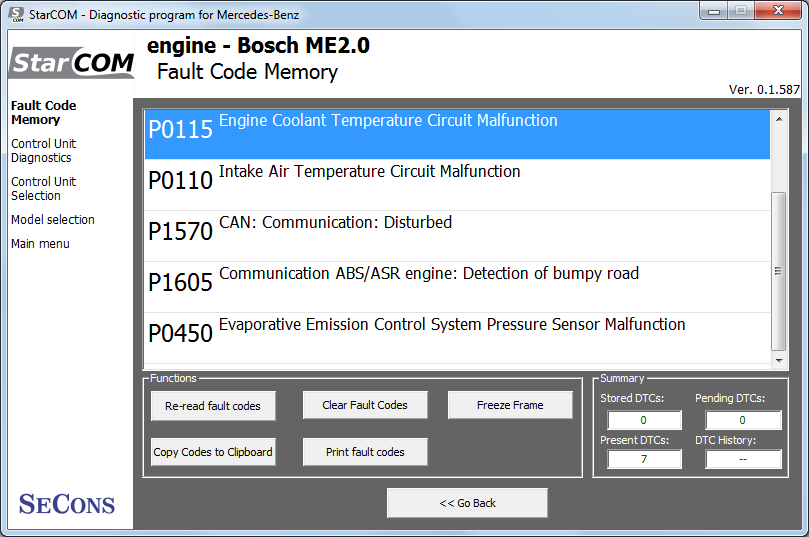The image size is (809, 537).
Task: Click the StarCOM logo in sidebar
Action: 72,63
